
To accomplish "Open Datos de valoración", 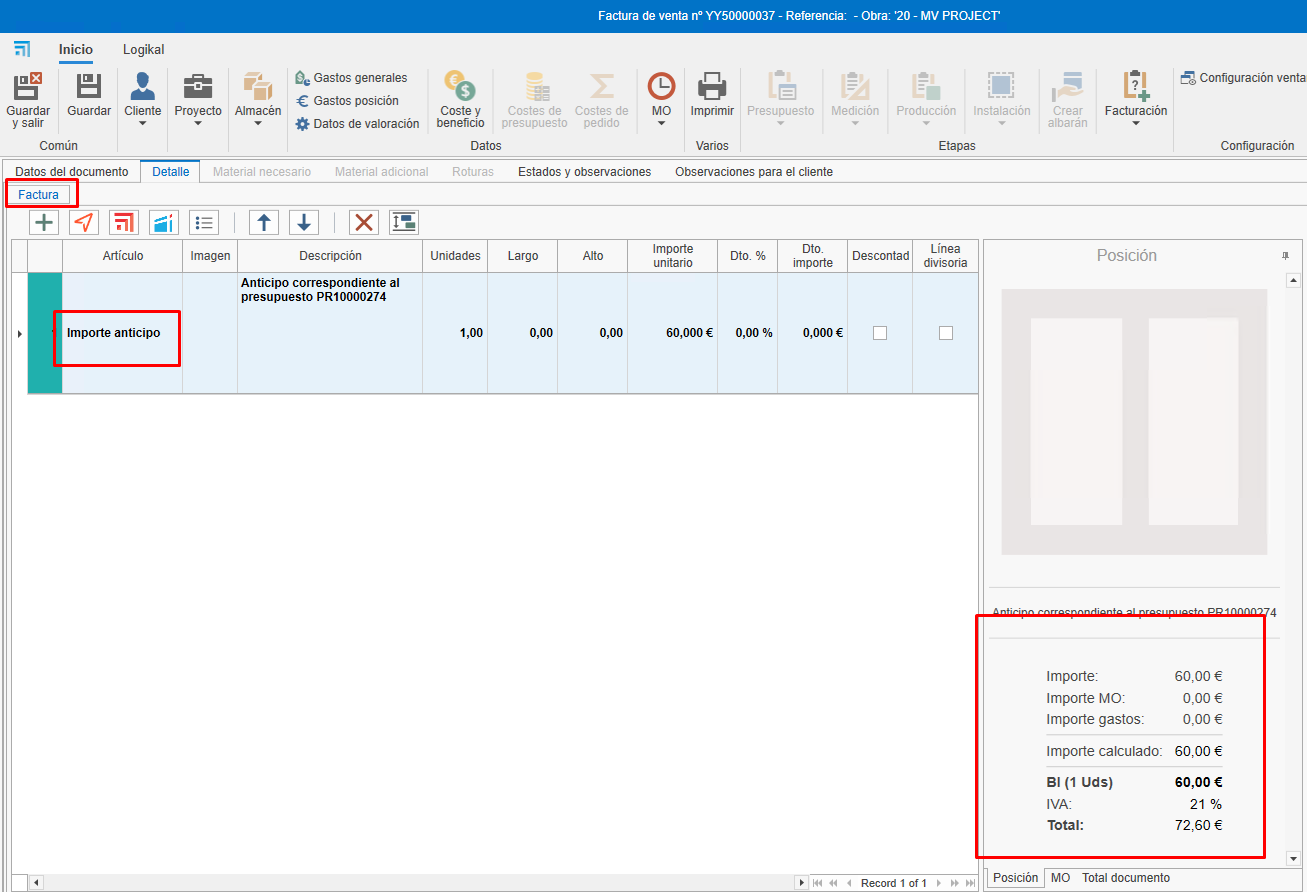I will (x=357, y=124).
